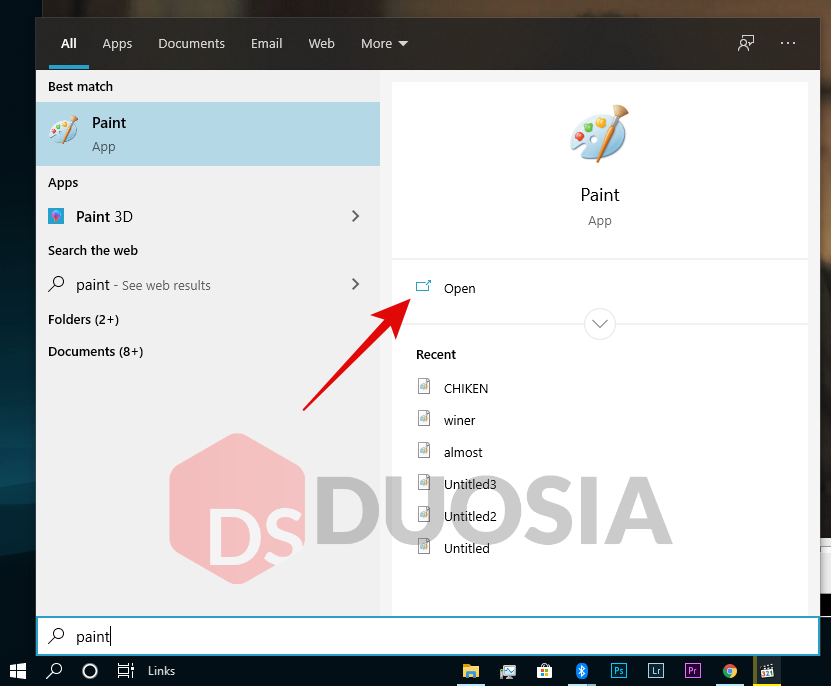831x686 pixels.
Task: Click the Paint title in preview pane
Action: 599,195
